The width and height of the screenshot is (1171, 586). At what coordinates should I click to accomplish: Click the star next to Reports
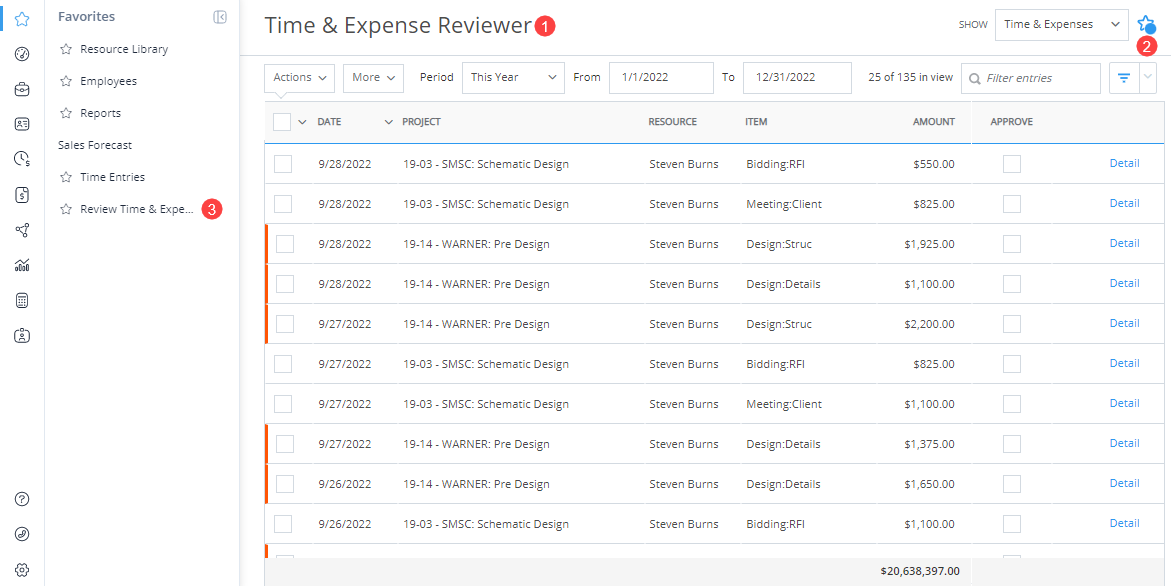pos(66,113)
